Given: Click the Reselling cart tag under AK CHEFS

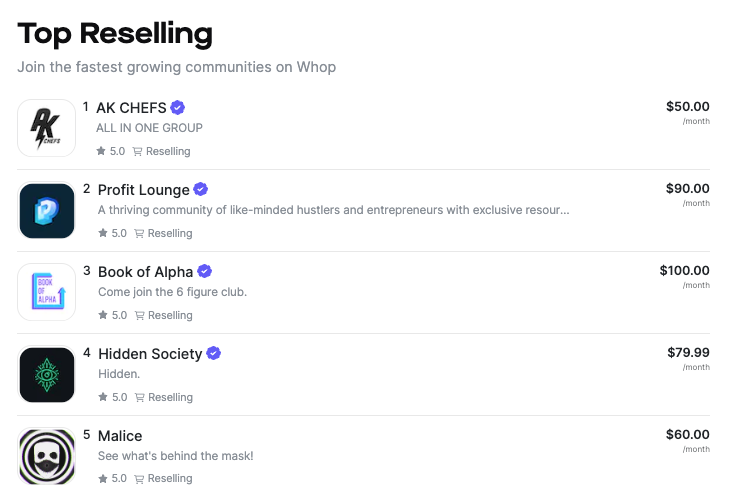Looking at the screenshot, I should 162,151.
